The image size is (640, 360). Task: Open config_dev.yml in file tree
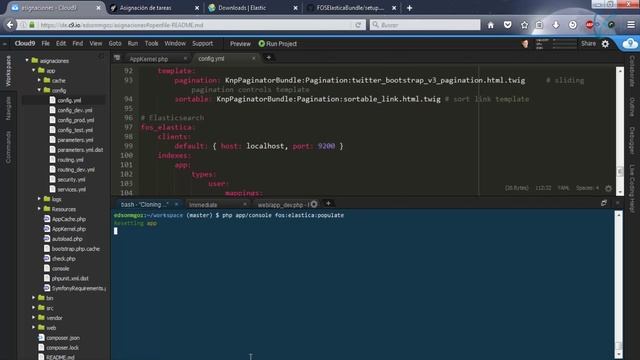75,110
